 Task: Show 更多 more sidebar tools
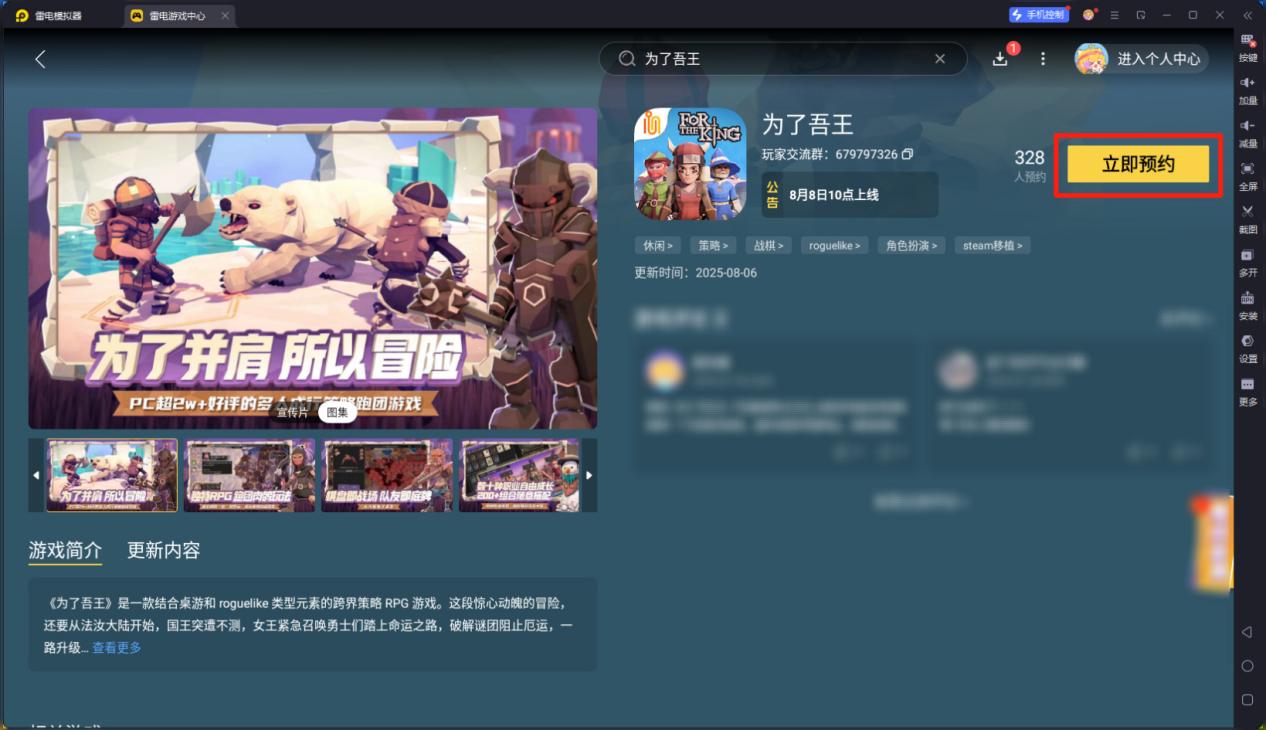point(1247,391)
